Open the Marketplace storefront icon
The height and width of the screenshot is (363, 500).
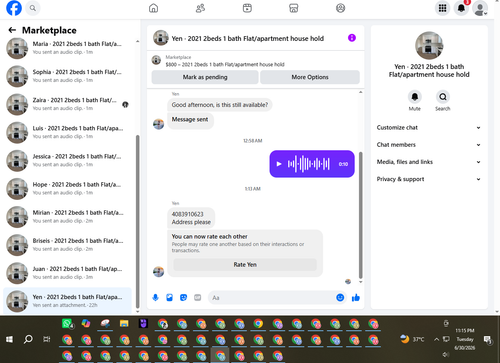(294, 8)
